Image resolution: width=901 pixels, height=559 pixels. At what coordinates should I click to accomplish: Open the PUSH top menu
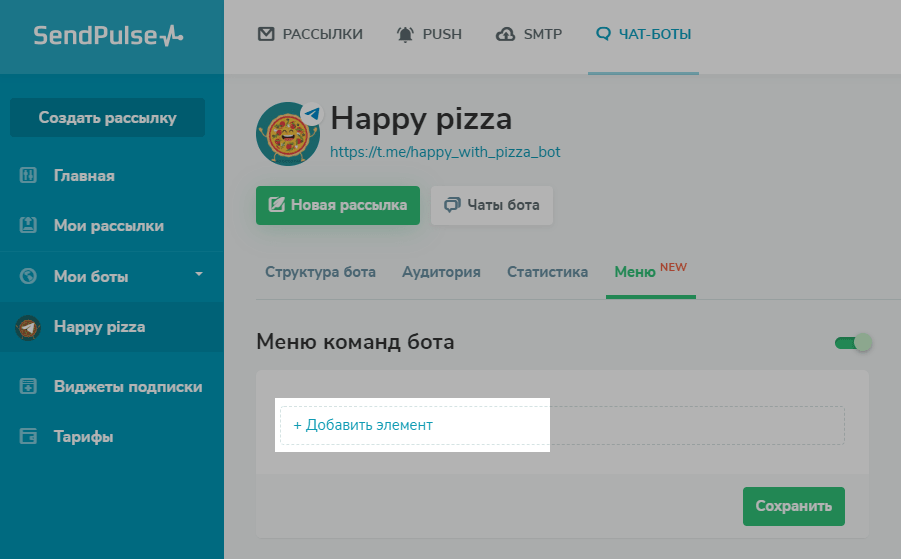point(429,34)
